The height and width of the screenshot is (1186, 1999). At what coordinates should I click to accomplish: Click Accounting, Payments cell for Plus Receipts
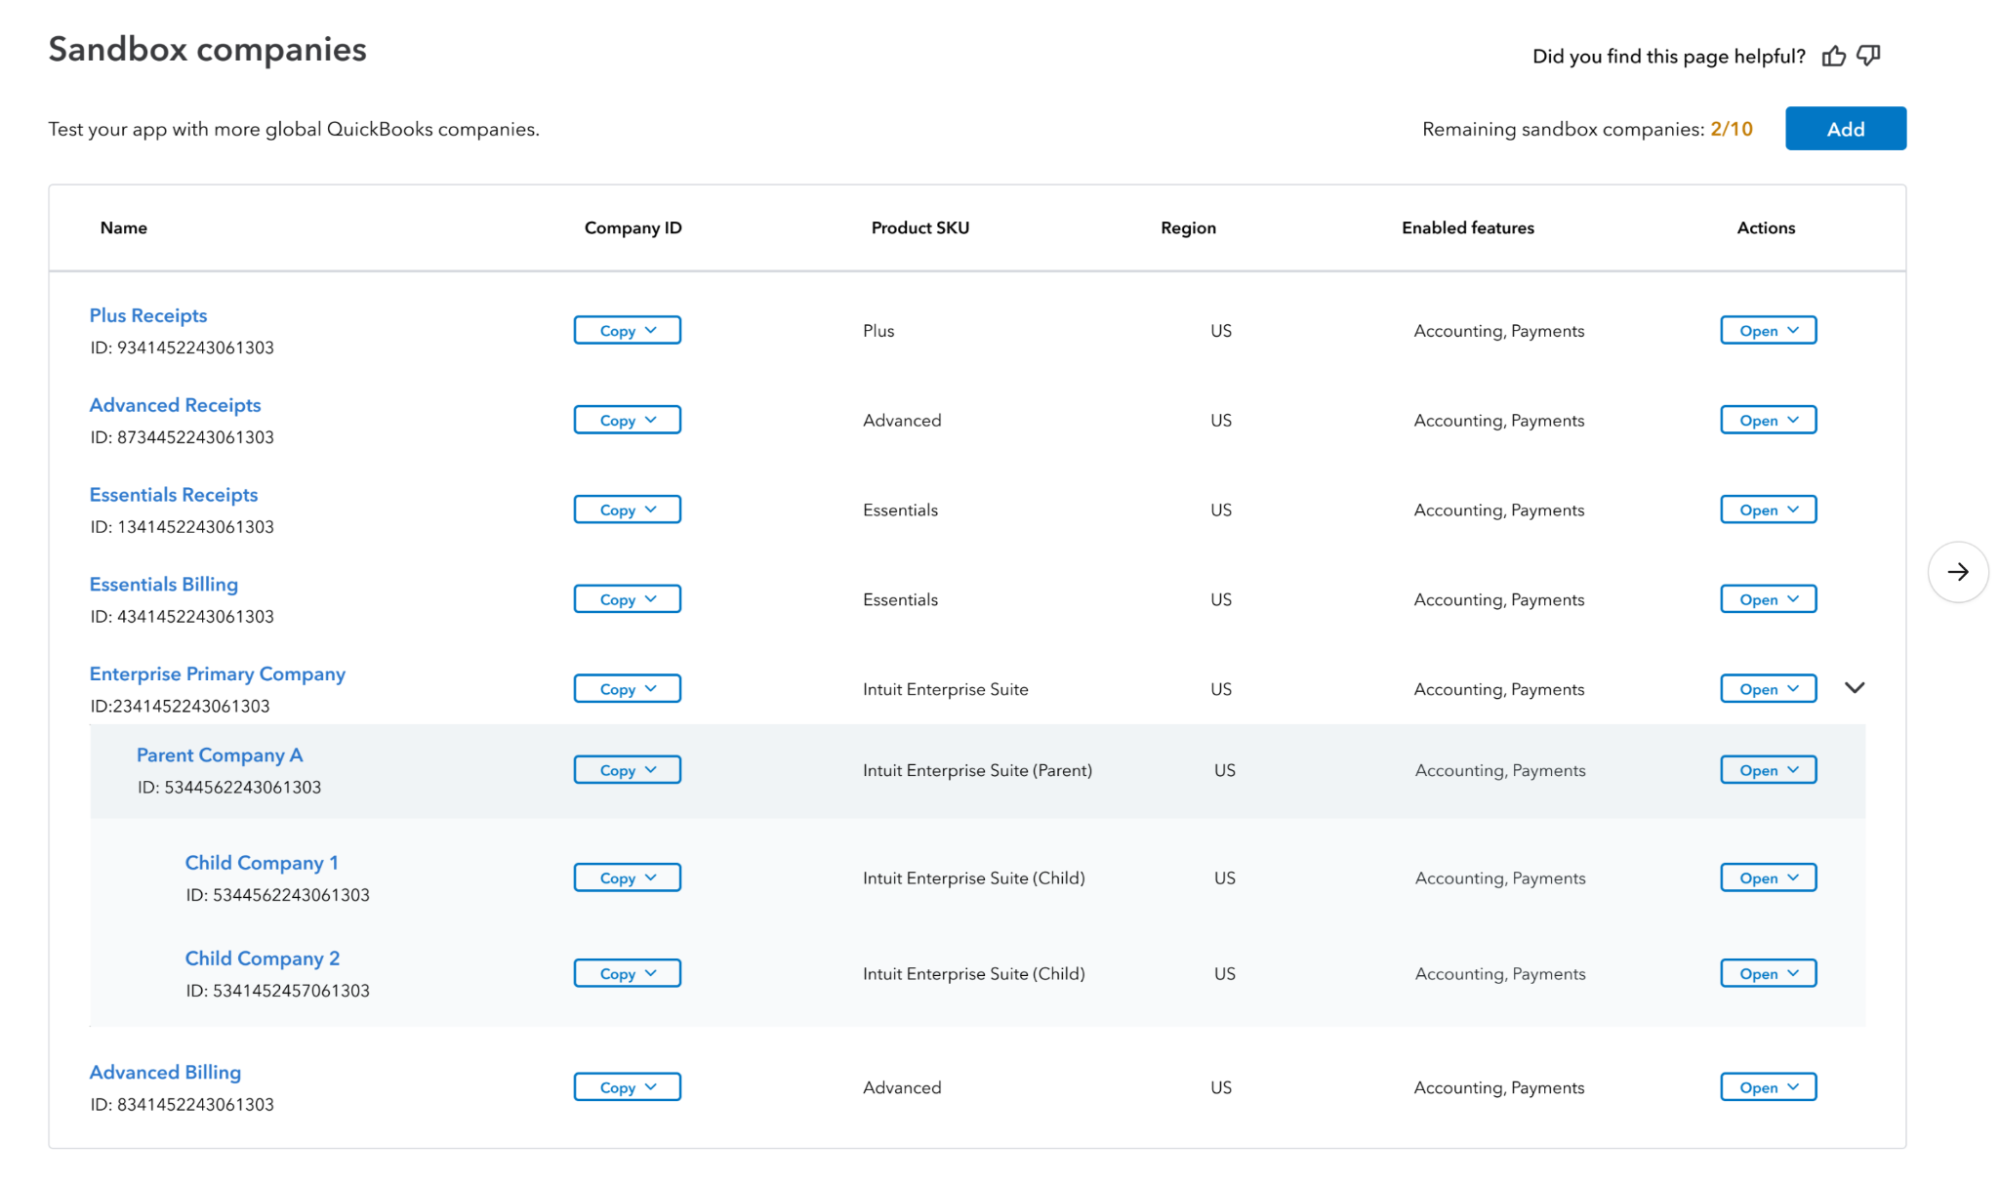pos(1498,331)
